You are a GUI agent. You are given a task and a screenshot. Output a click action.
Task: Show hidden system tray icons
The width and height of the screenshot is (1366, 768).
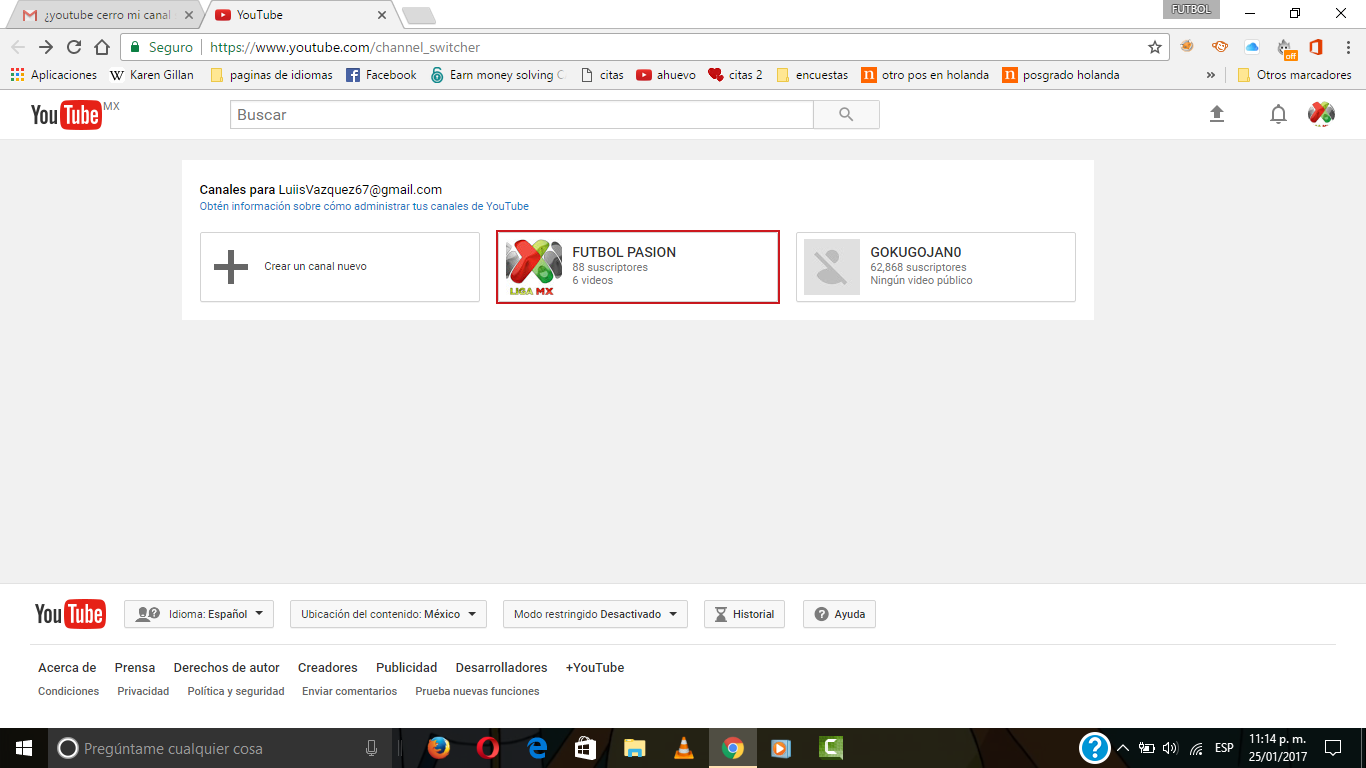tap(1123, 748)
